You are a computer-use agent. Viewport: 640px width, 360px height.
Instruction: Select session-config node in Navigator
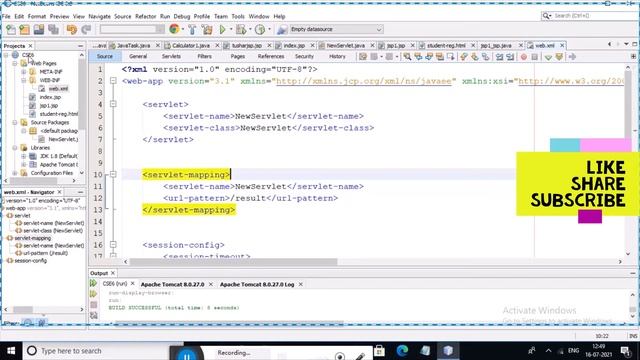coord(31,260)
